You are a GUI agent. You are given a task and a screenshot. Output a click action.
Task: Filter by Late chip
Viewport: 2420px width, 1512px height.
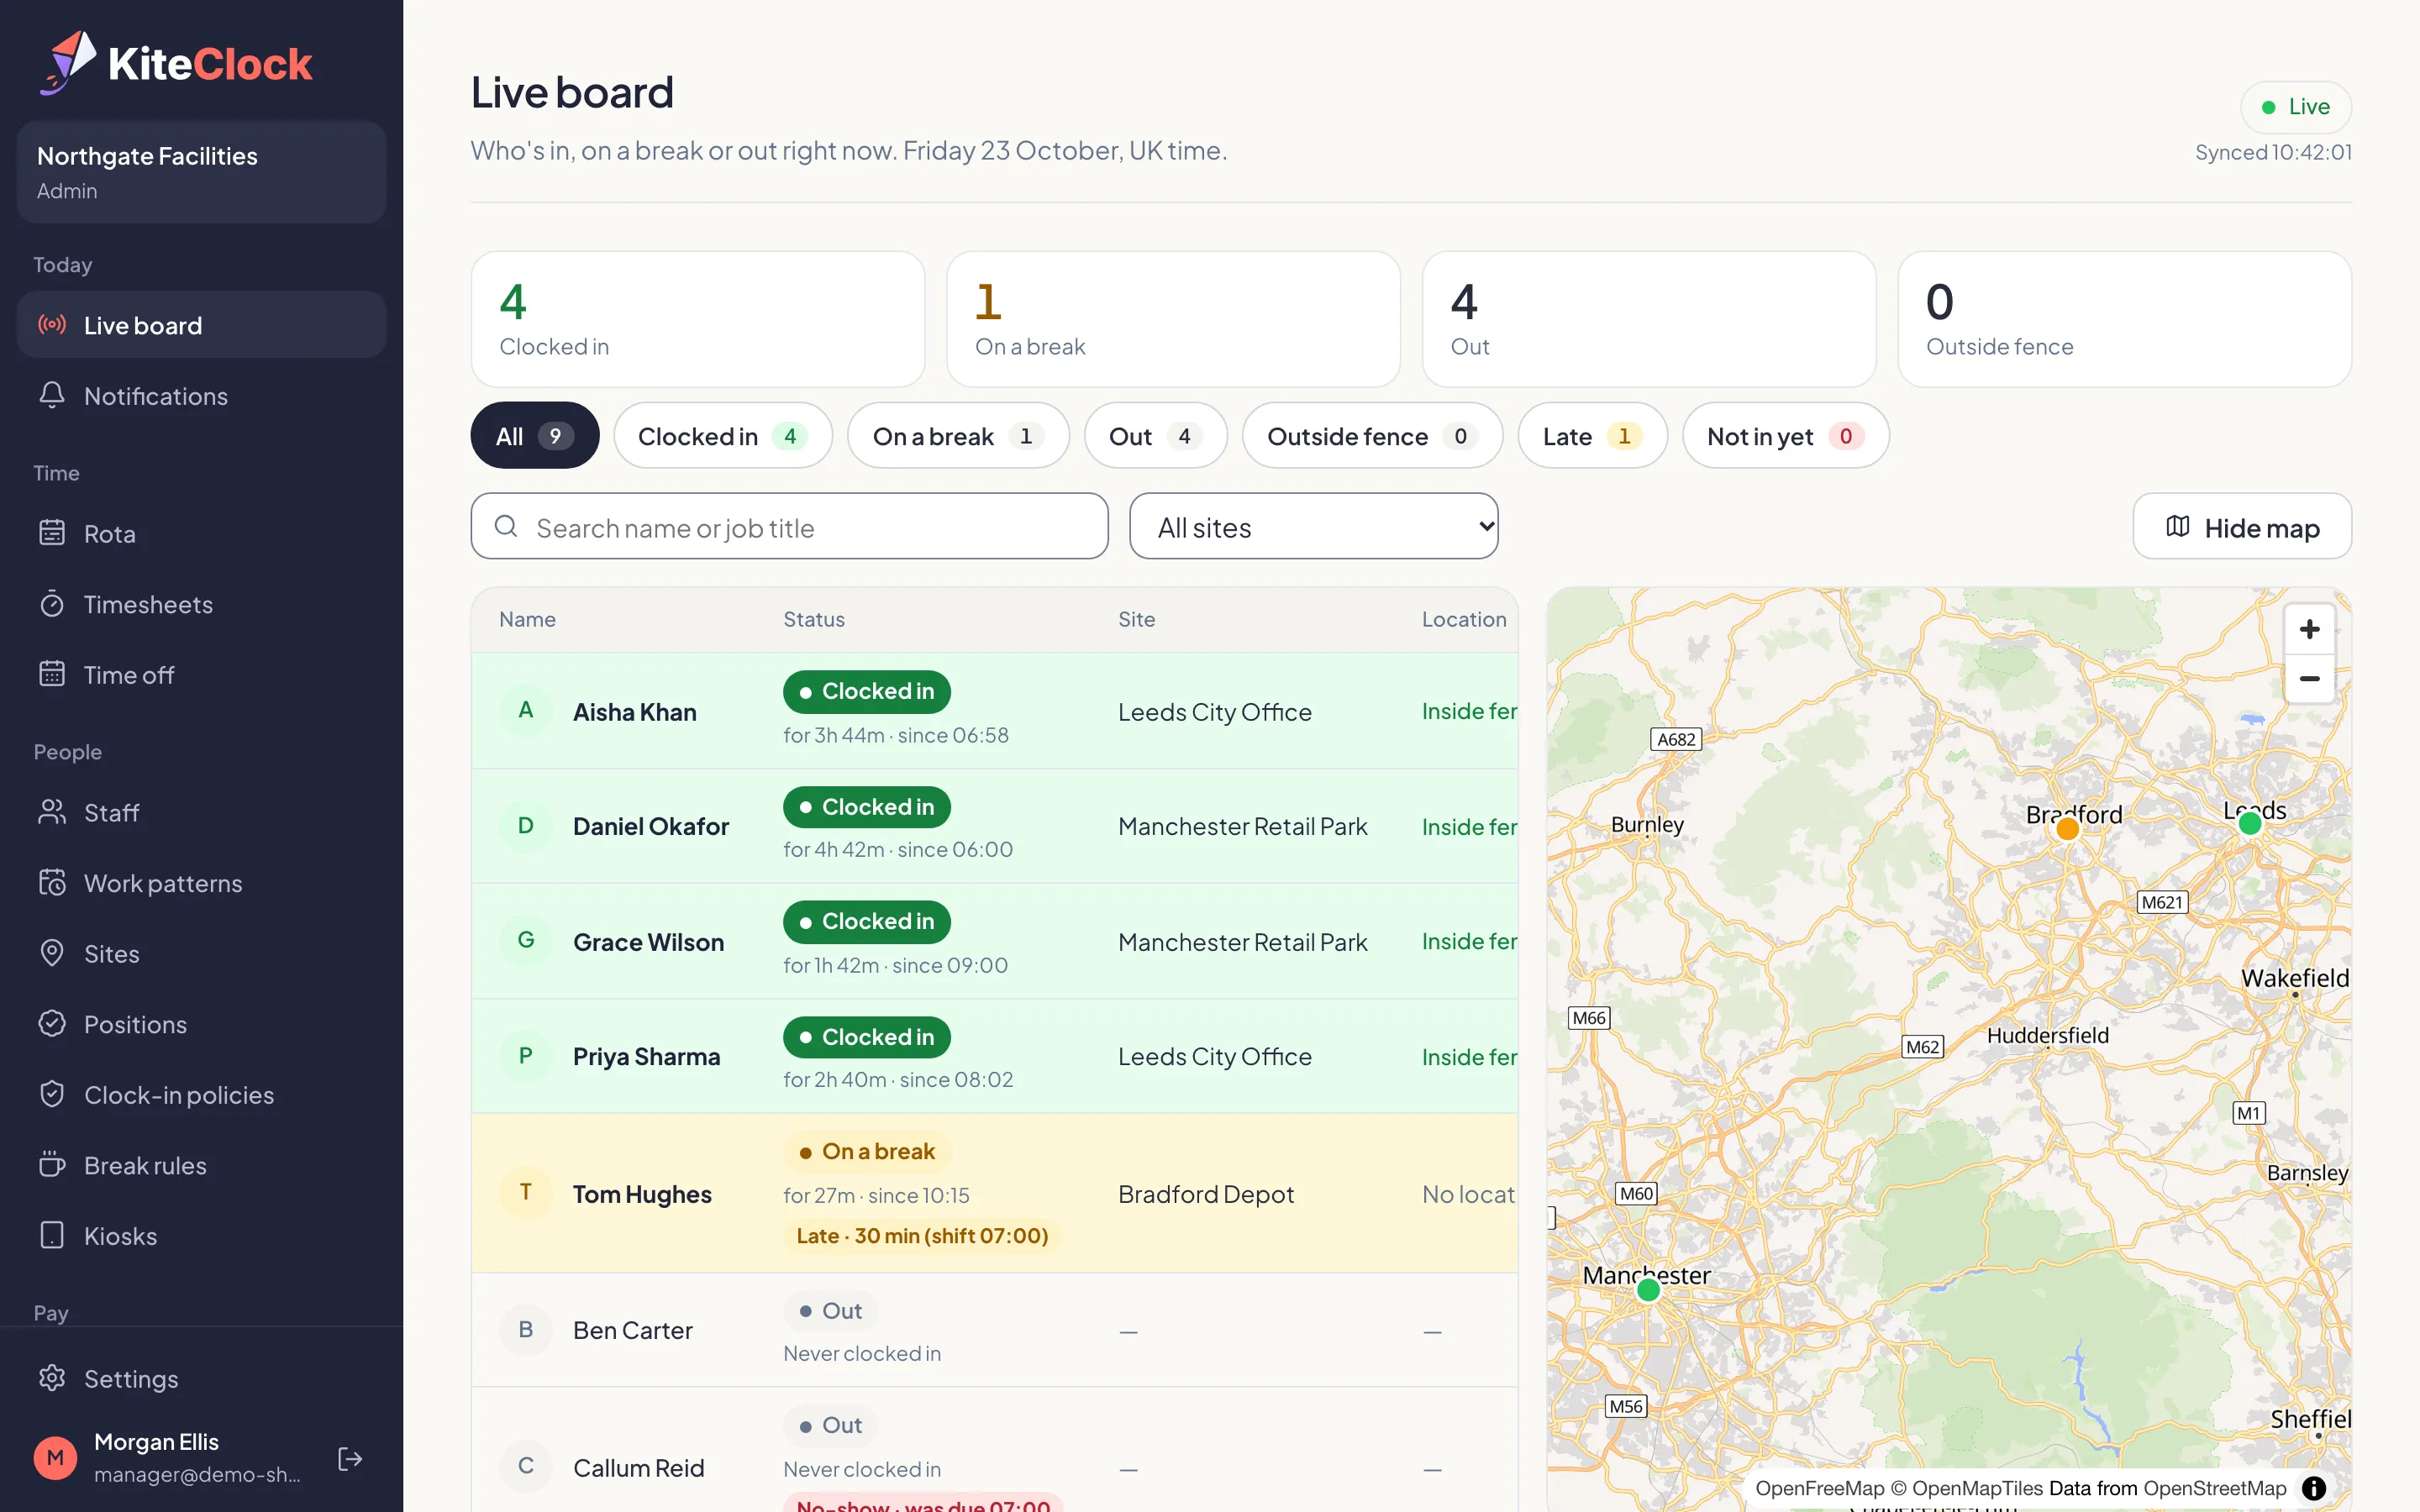pos(1593,435)
